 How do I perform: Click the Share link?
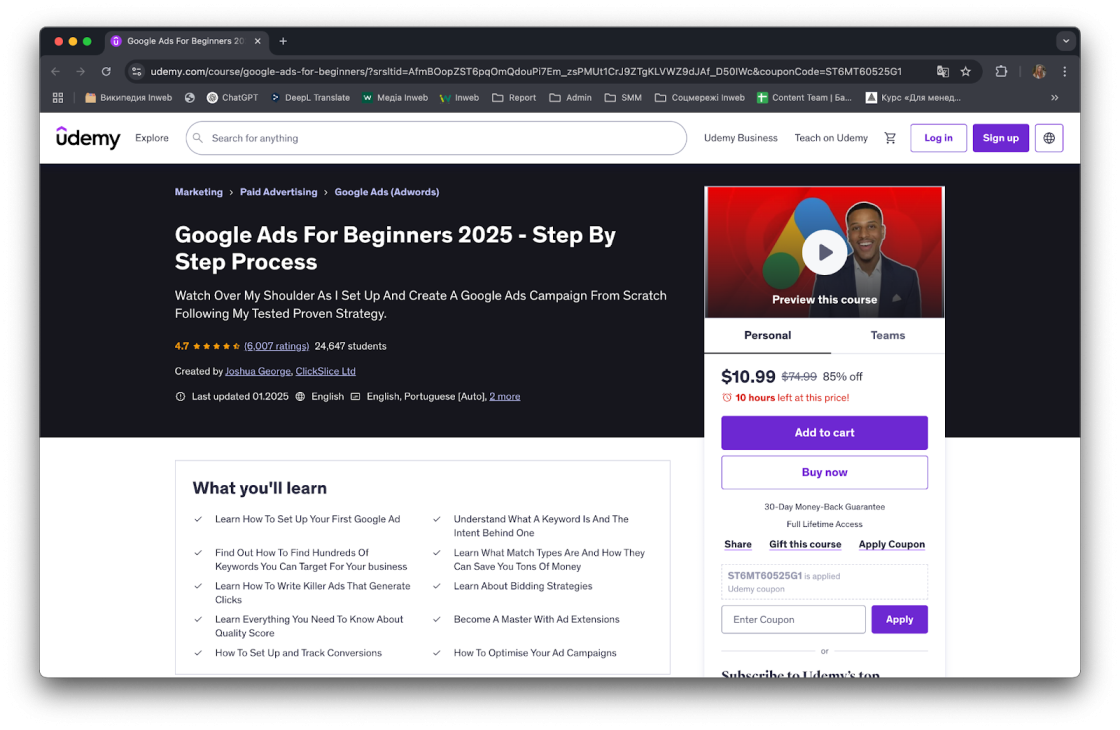coord(738,544)
